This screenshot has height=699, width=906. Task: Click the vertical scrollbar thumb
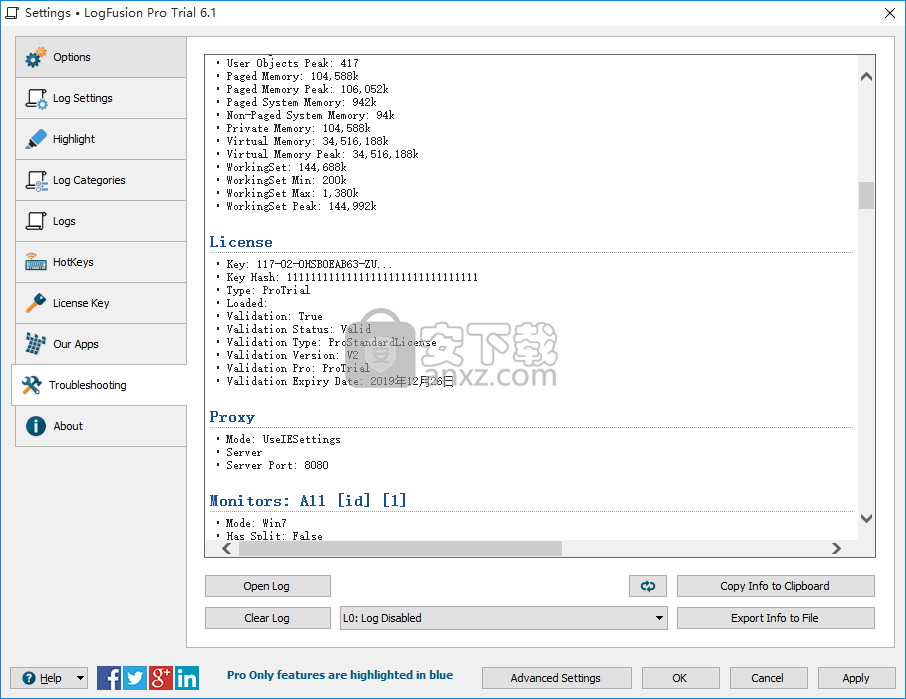tap(866, 195)
